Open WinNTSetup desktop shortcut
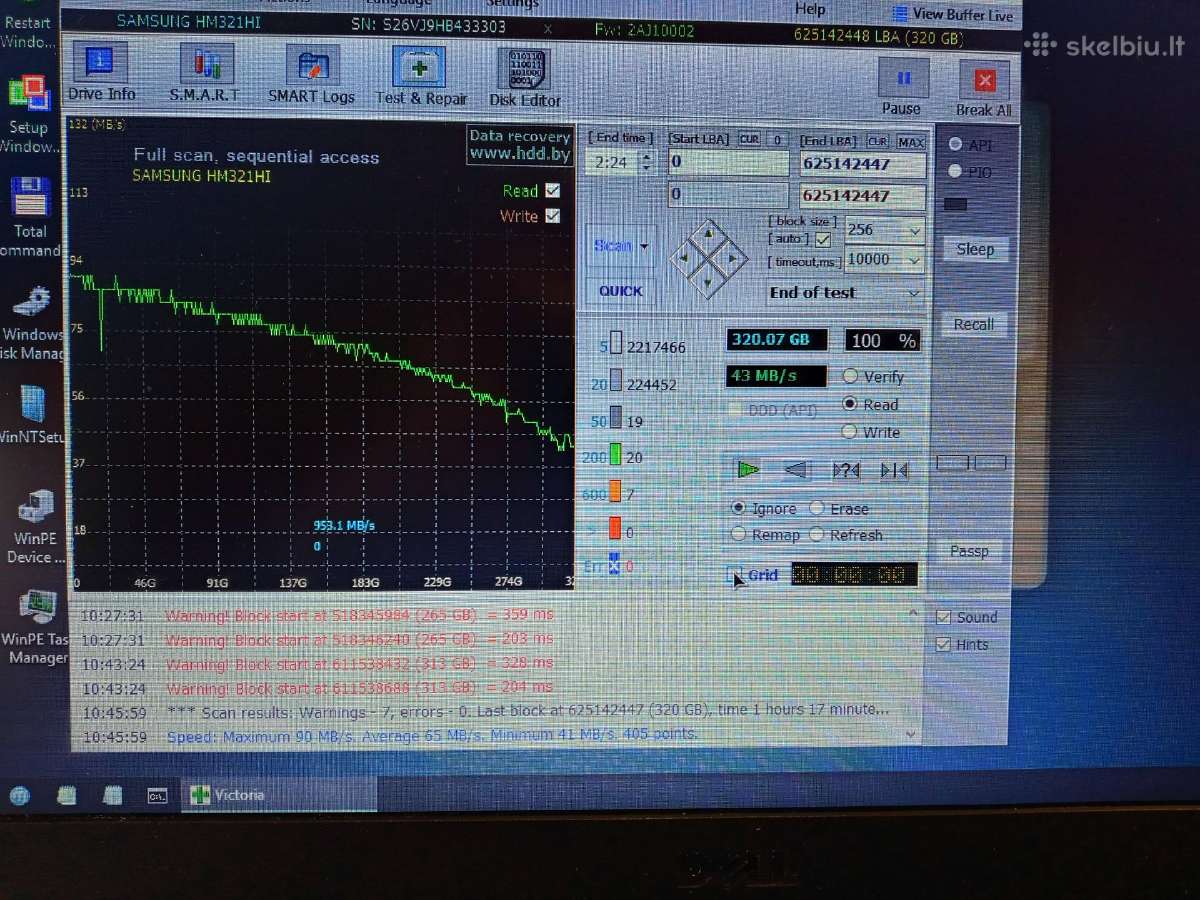 click(x=32, y=414)
